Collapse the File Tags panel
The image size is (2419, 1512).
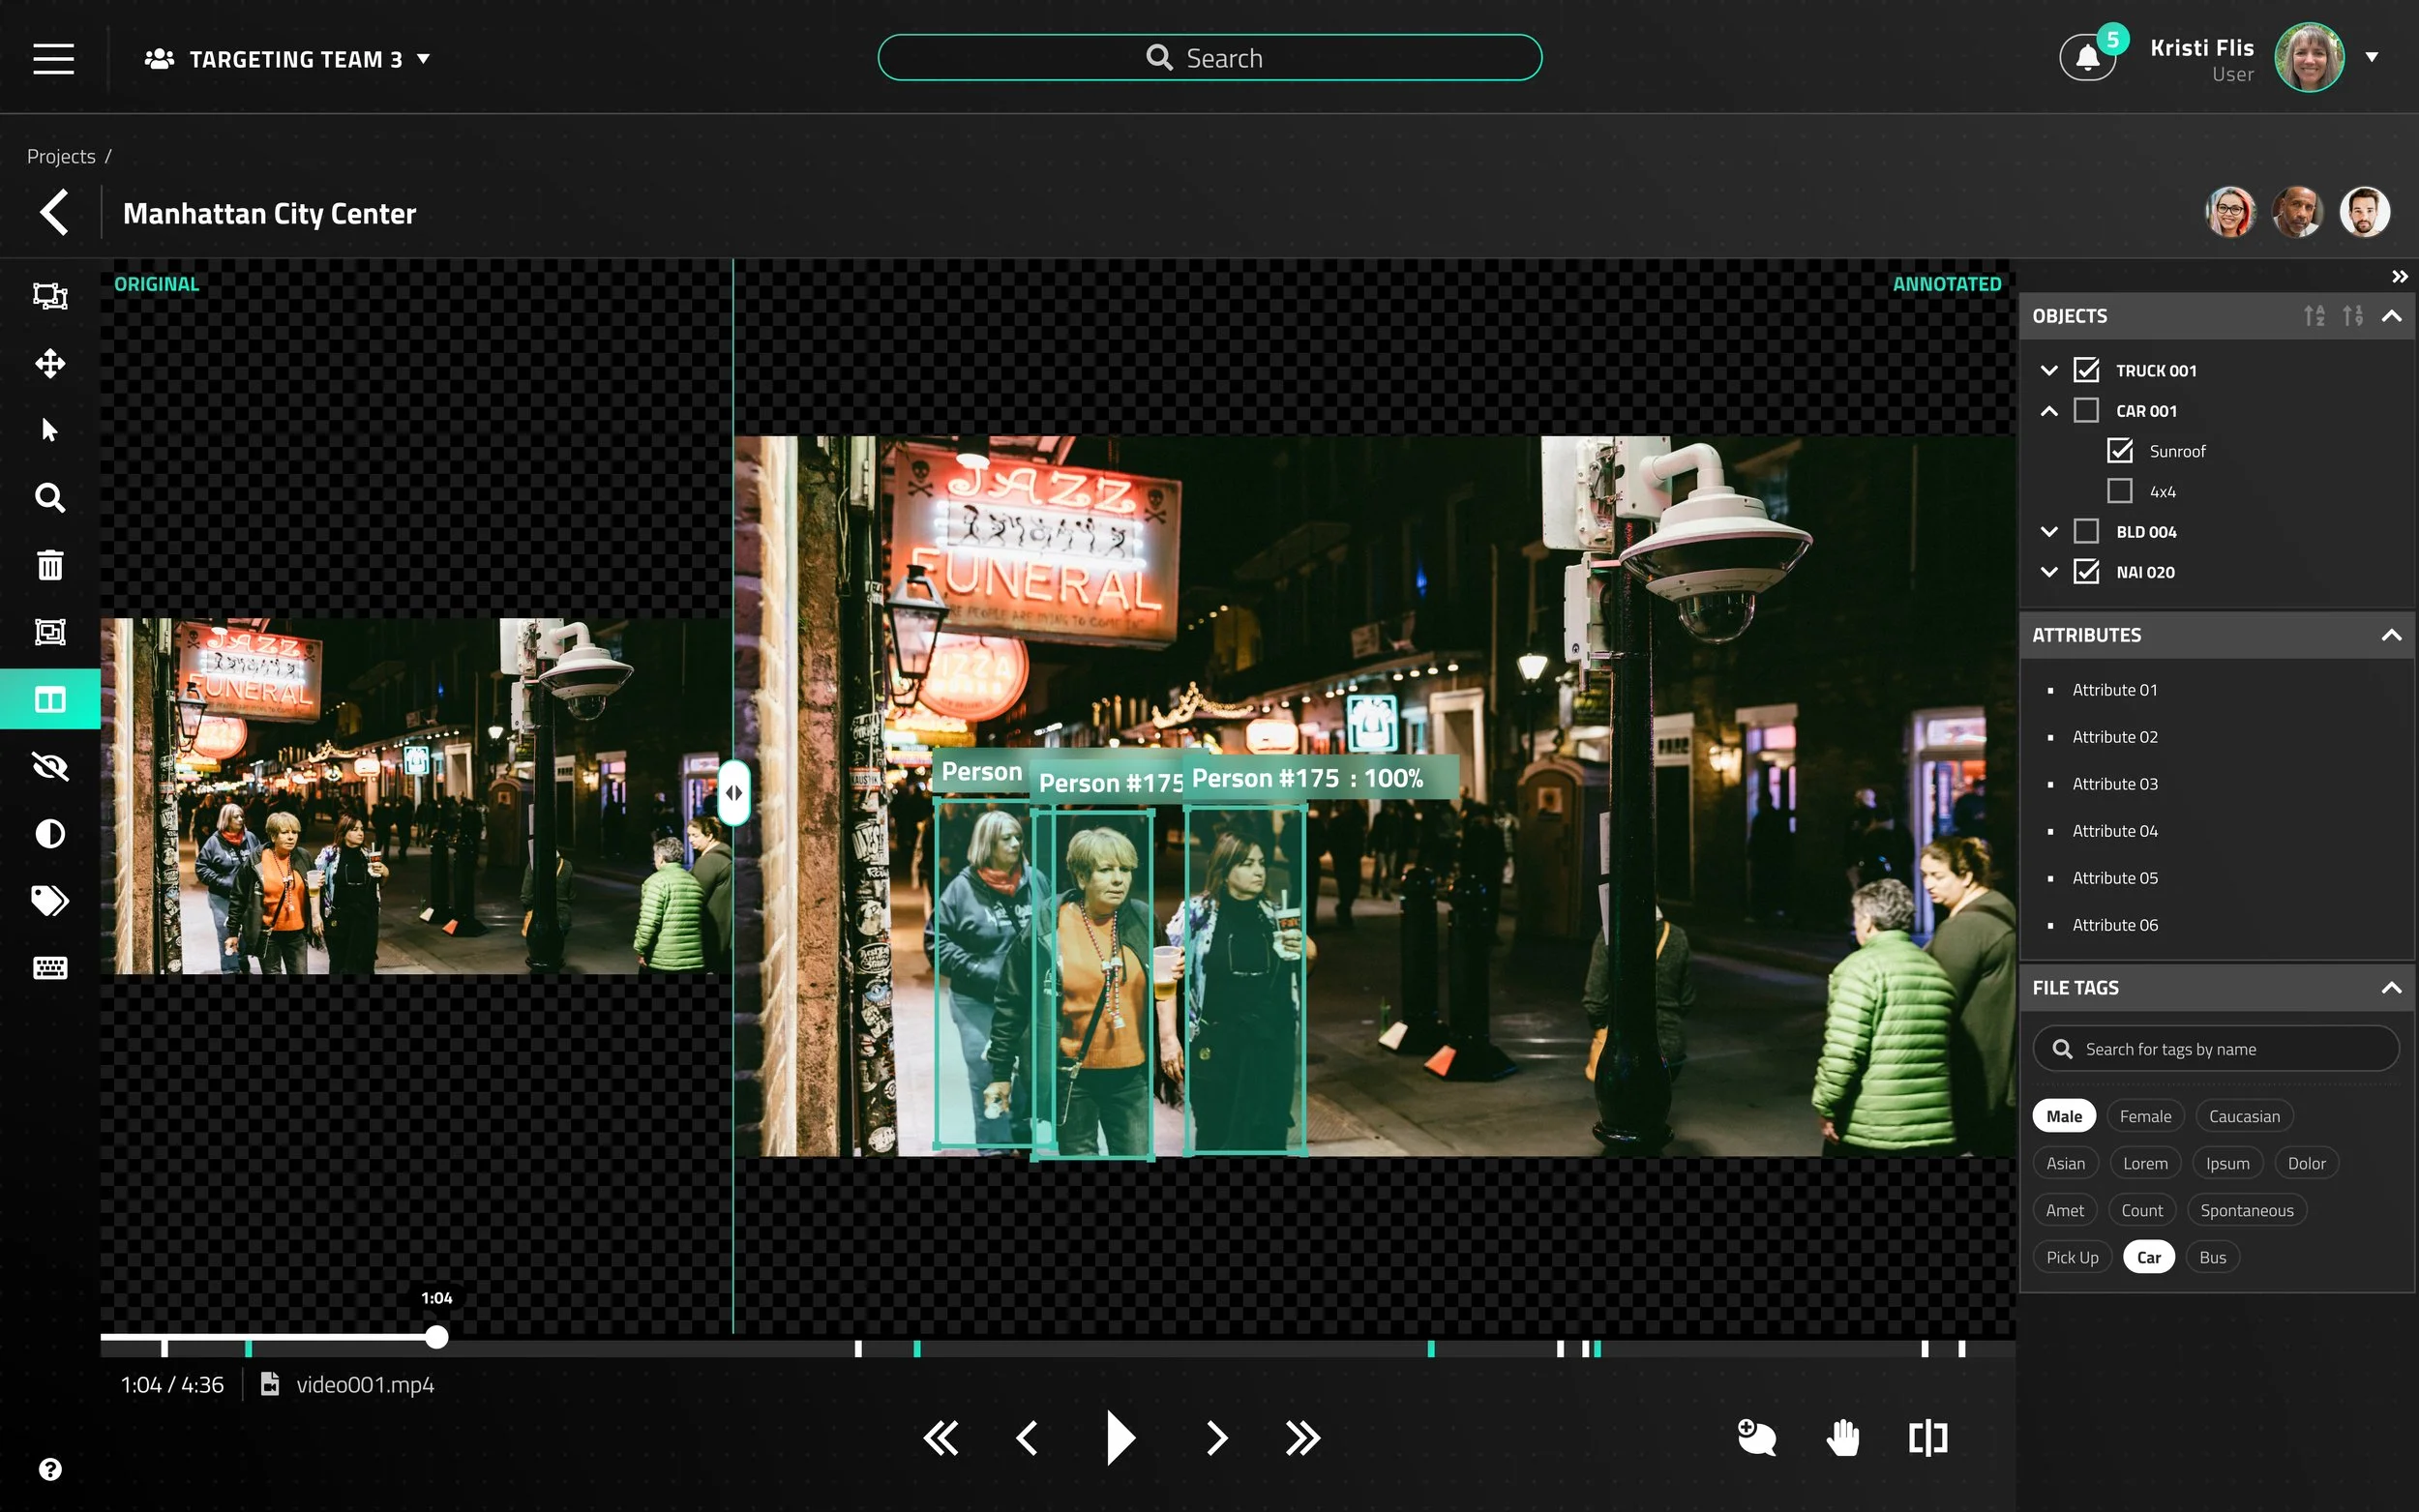pyautogui.click(x=2391, y=988)
